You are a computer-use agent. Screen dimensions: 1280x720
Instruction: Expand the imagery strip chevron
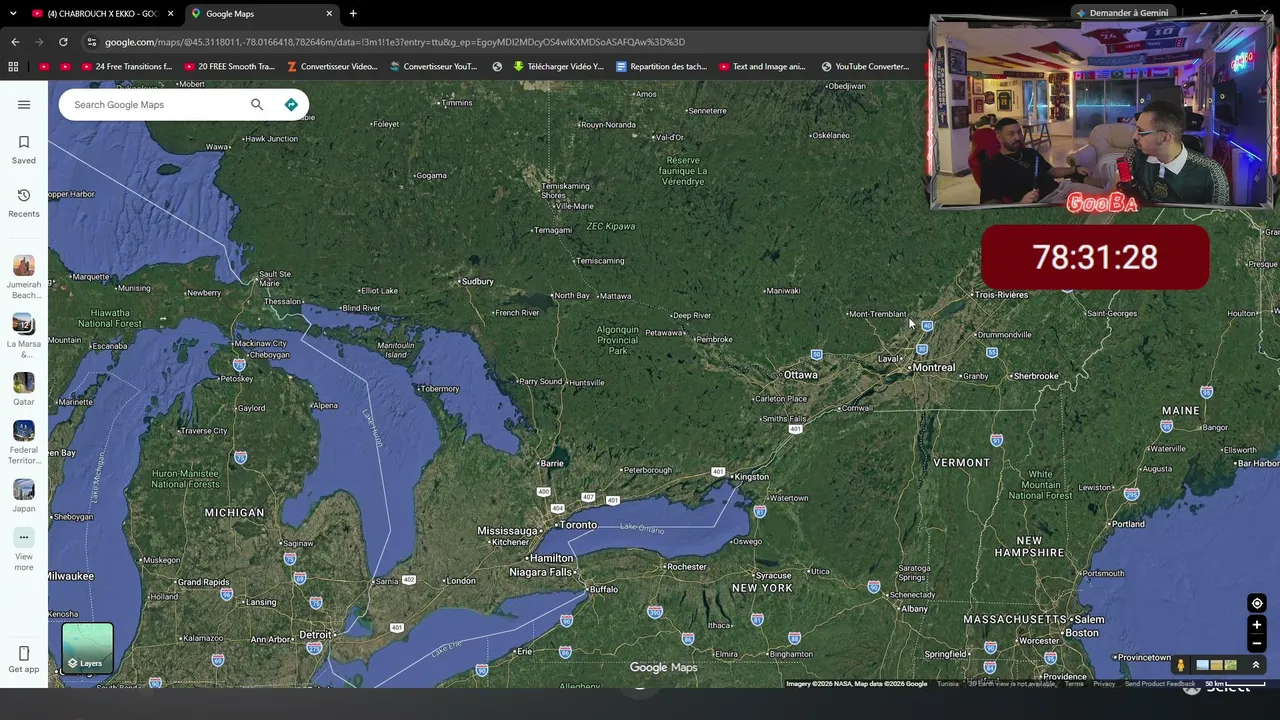[x=1256, y=665]
